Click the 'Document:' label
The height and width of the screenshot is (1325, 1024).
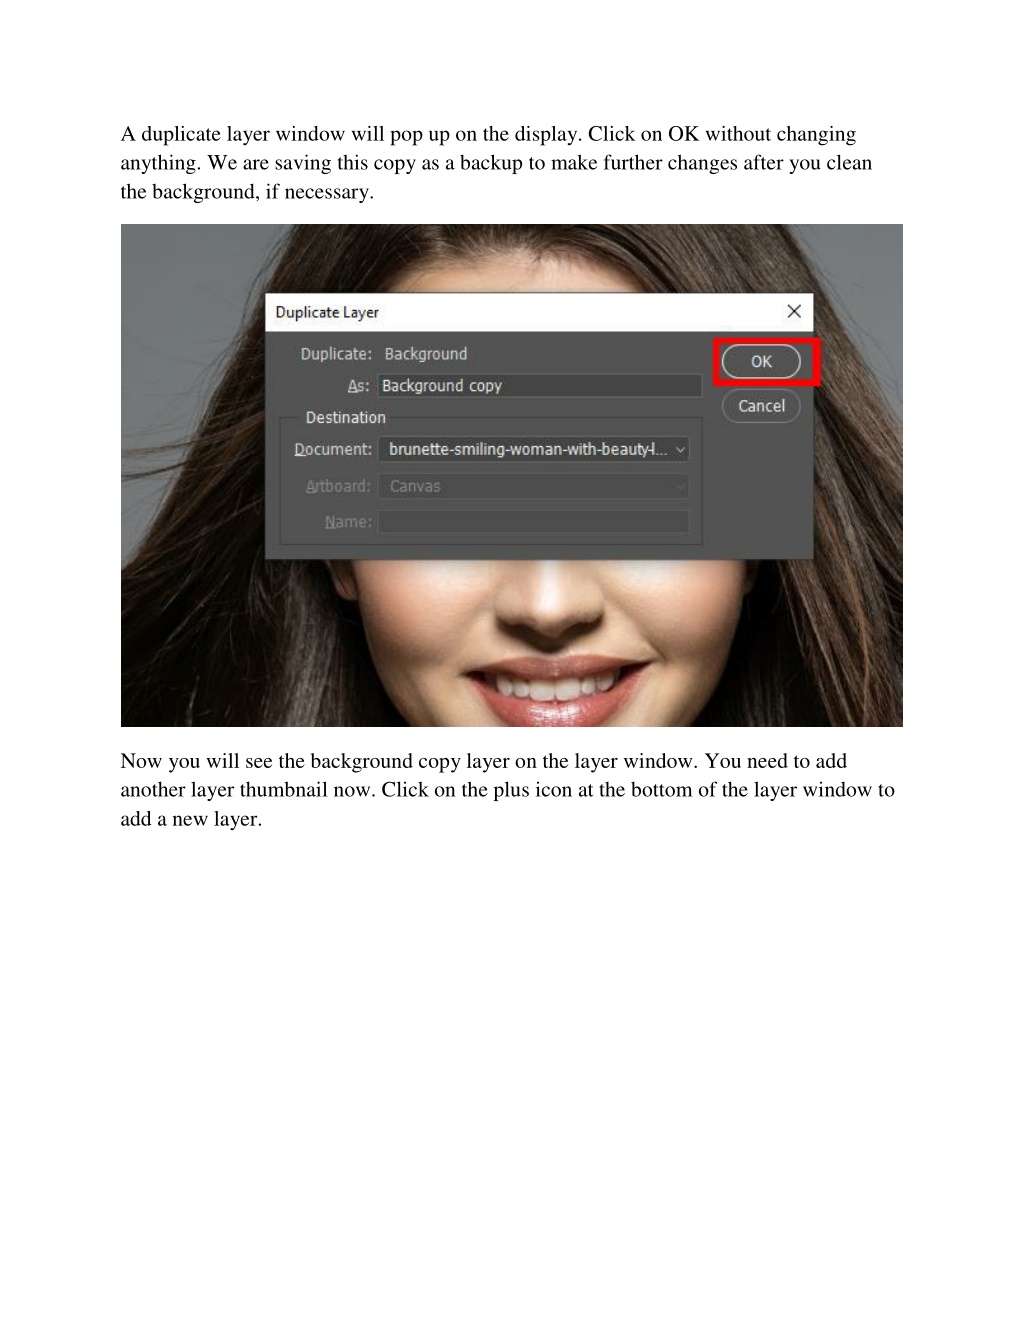[333, 450]
